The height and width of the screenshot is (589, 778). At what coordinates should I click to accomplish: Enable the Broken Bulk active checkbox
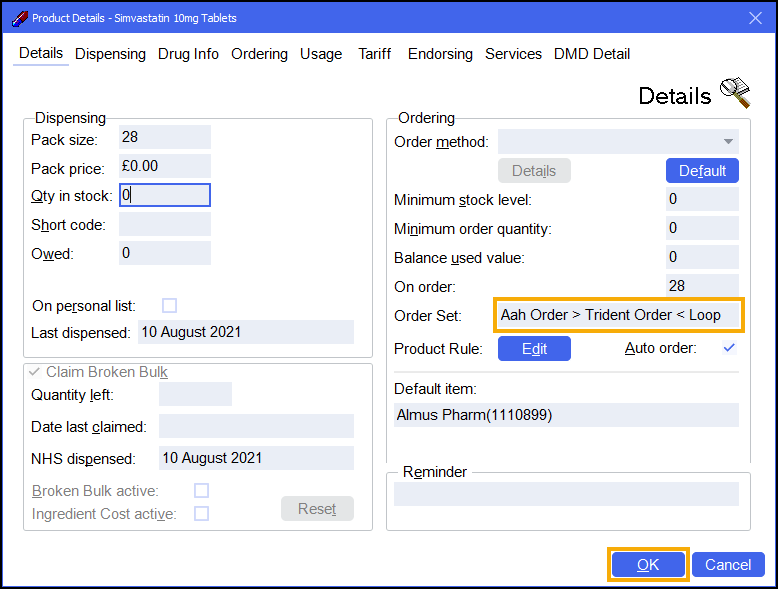pyautogui.click(x=201, y=491)
